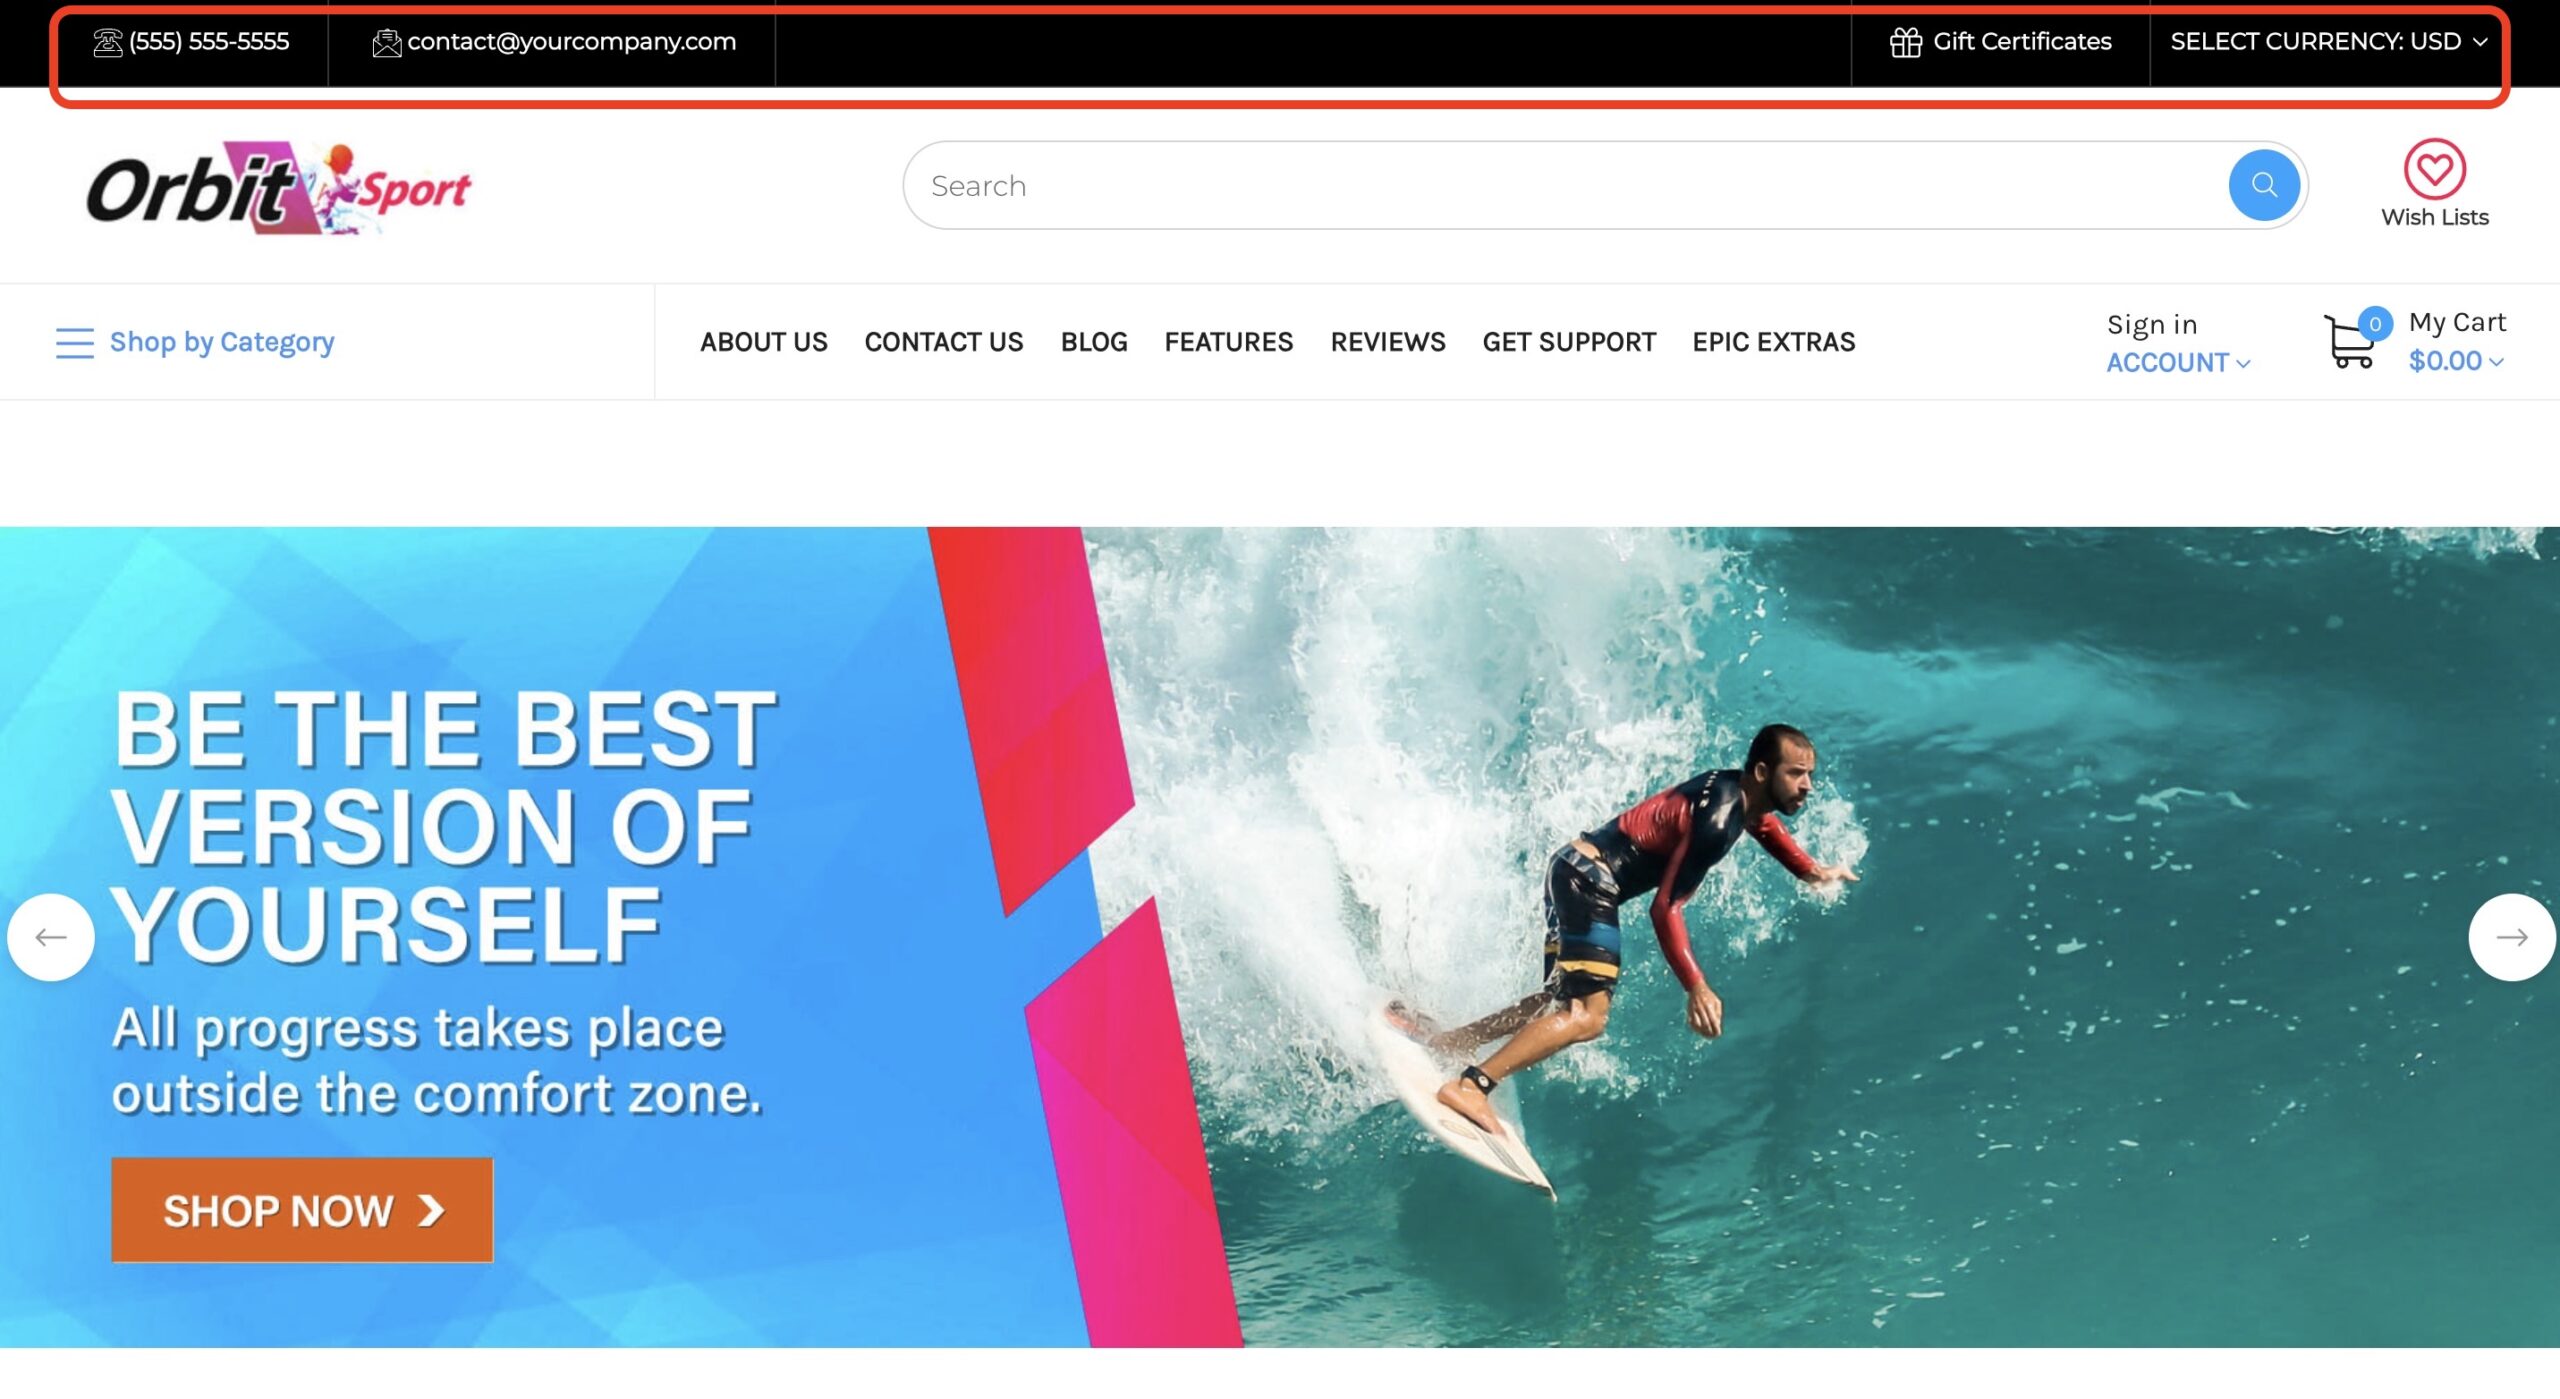Open the About Us menu item
The width and height of the screenshot is (2560, 1399).
(x=763, y=342)
